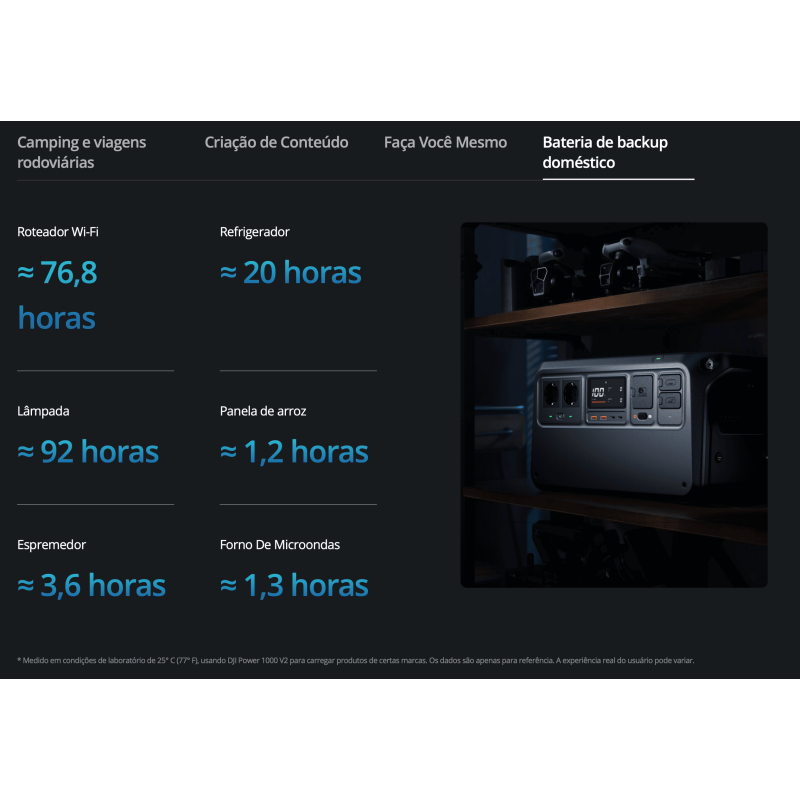Click the ≈ 20 horas runtime
Viewport: 800px width, 800px height.
(x=291, y=272)
